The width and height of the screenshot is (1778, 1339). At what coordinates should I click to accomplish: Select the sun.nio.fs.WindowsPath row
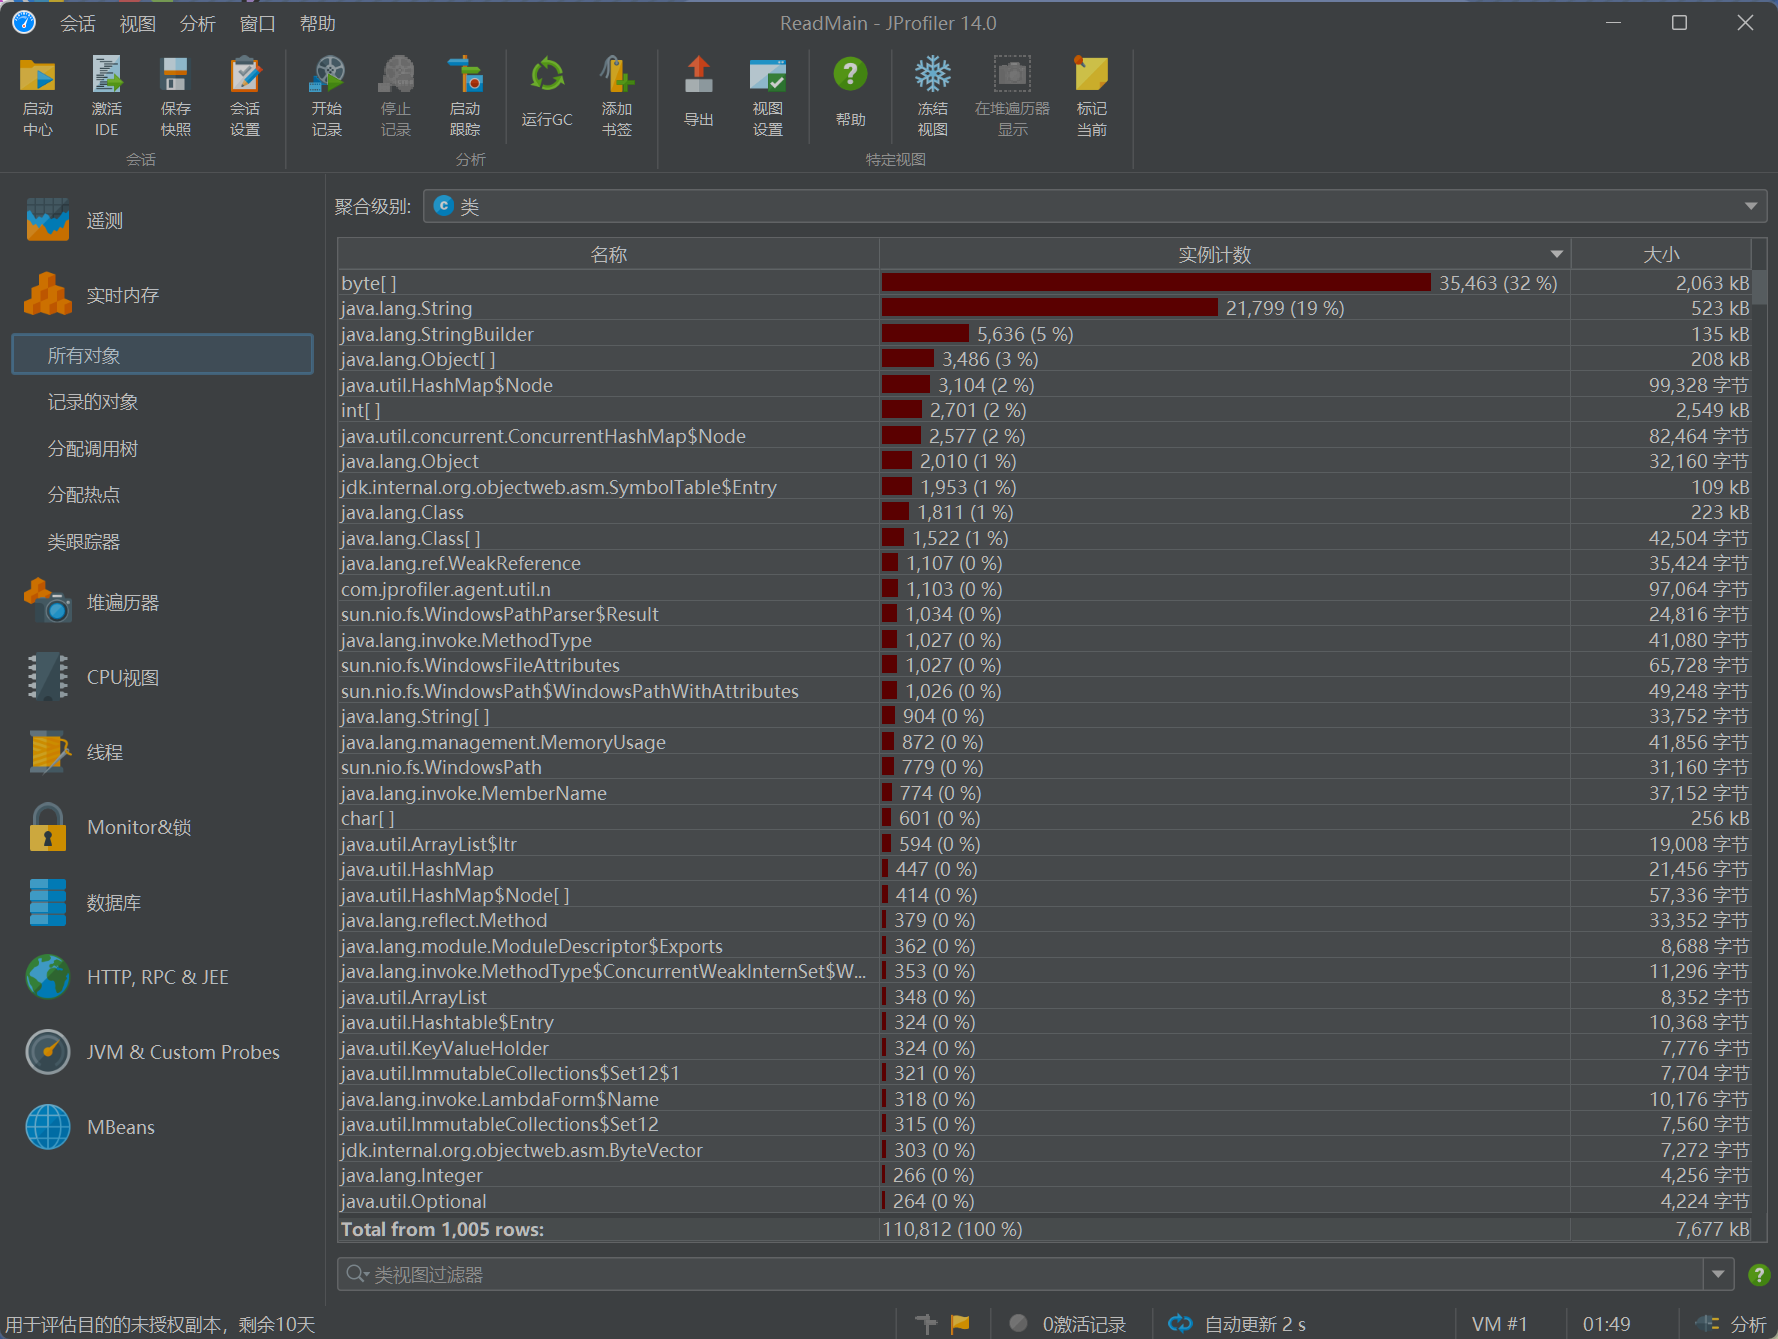coord(1045,767)
